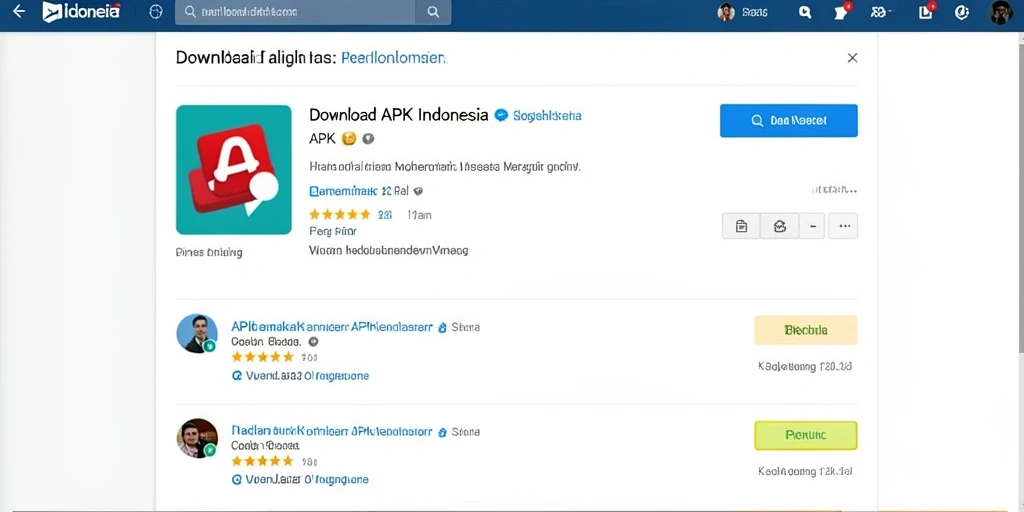1024x512 pixels.
Task: Click the small icon after developer link
Action: 419,191
